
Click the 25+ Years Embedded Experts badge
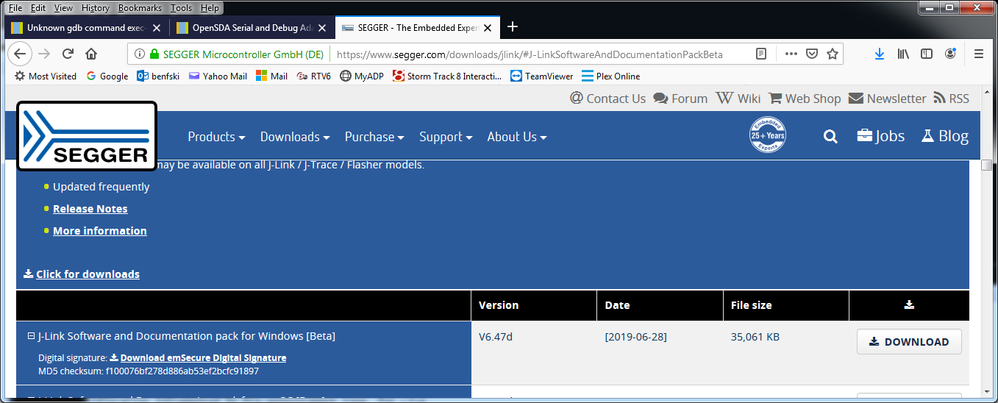(x=767, y=136)
